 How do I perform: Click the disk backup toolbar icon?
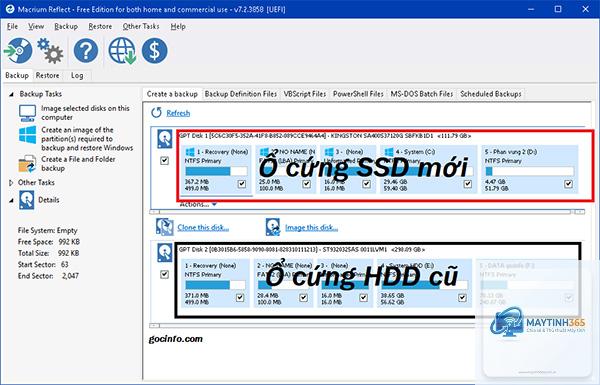pos(18,51)
